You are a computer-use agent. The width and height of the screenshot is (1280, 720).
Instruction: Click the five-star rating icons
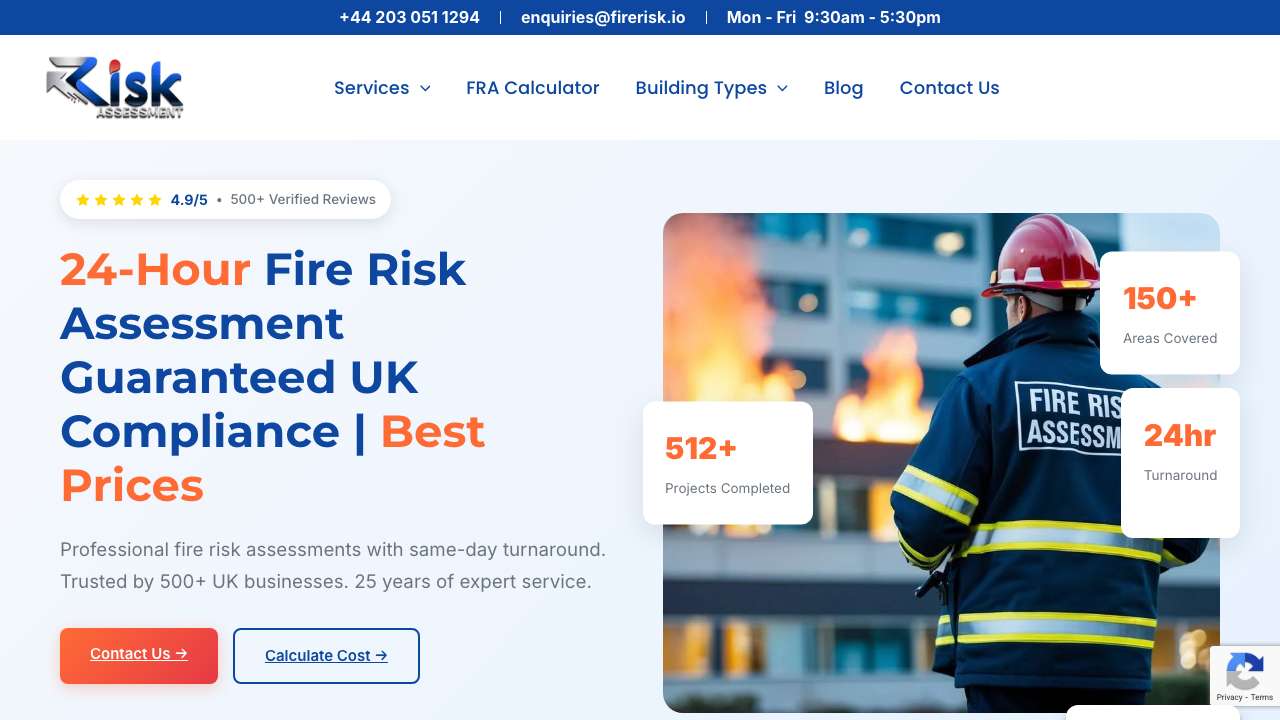tap(119, 200)
